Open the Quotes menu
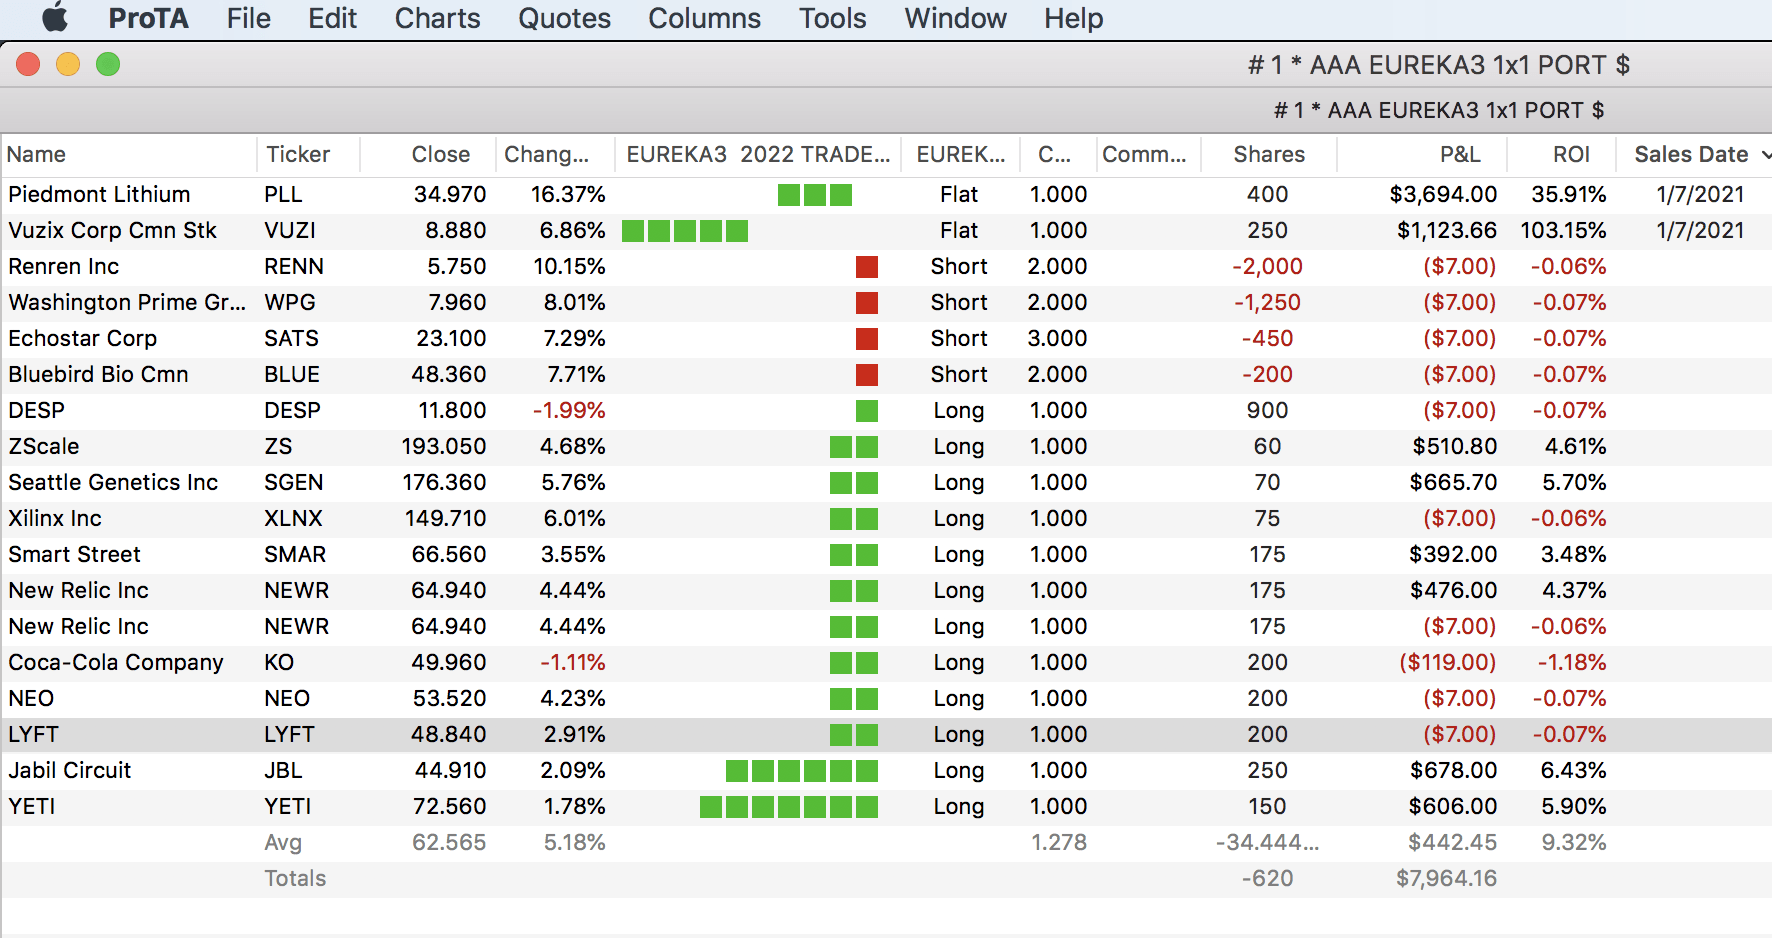 tap(564, 18)
